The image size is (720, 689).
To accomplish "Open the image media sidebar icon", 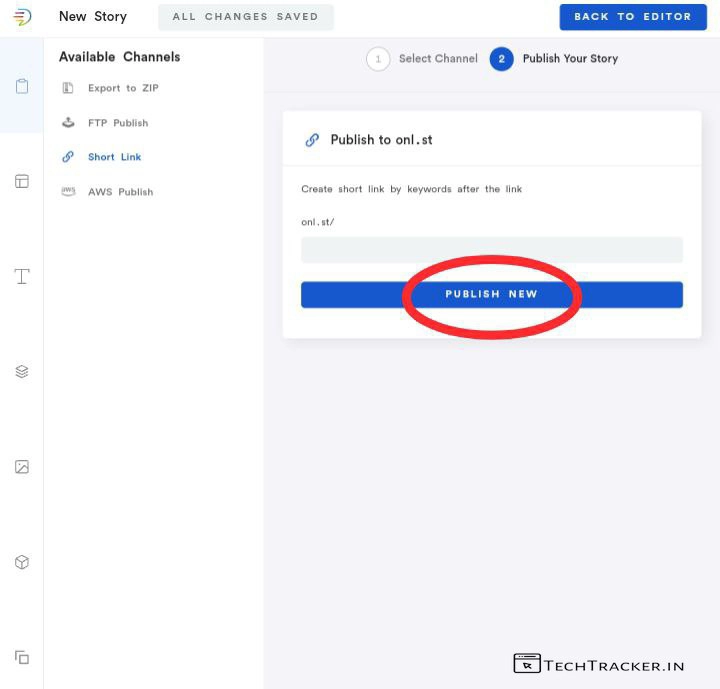I will click(x=22, y=467).
